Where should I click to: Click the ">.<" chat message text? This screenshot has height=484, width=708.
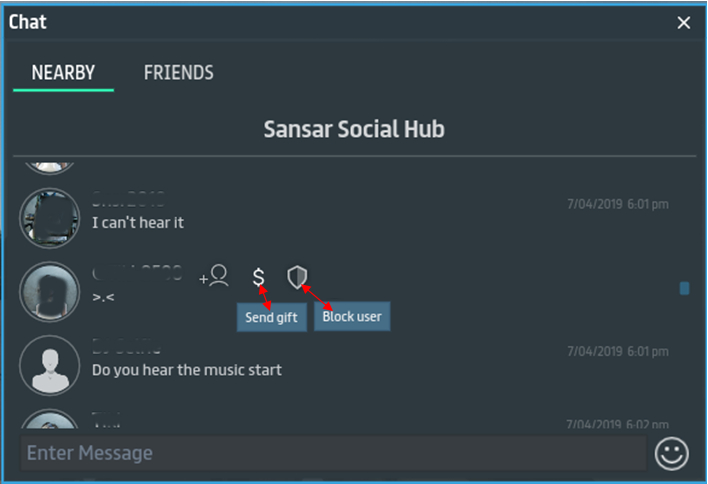point(105,297)
